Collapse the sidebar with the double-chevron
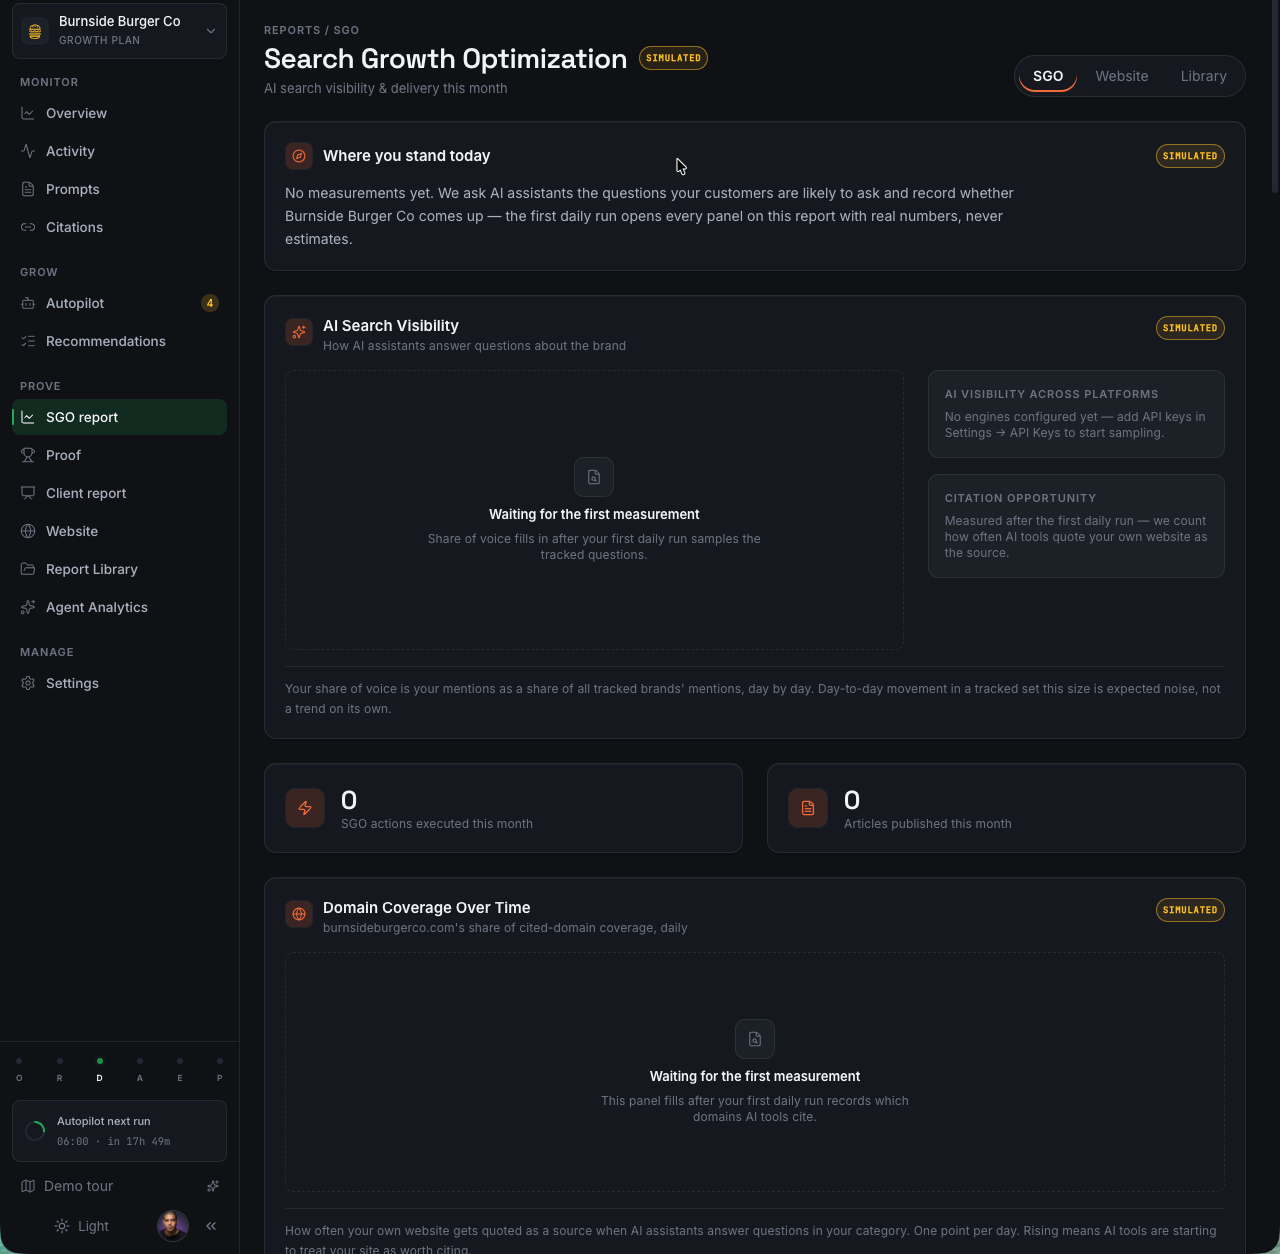The image size is (1280, 1254). (211, 1226)
